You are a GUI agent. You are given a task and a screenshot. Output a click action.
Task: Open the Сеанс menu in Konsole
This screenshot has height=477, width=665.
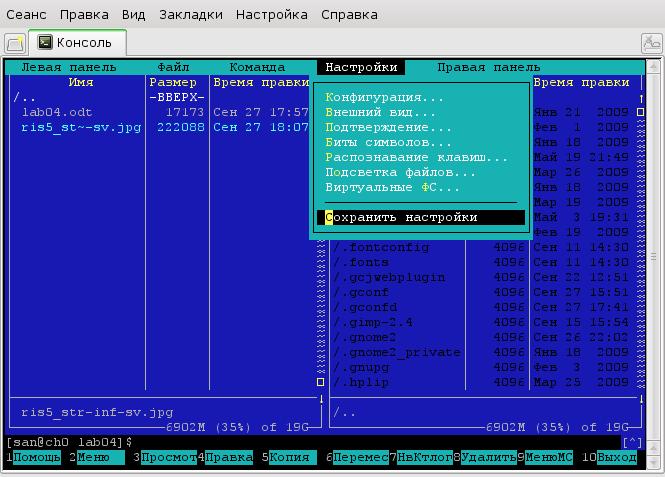pyautogui.click(x=25, y=15)
